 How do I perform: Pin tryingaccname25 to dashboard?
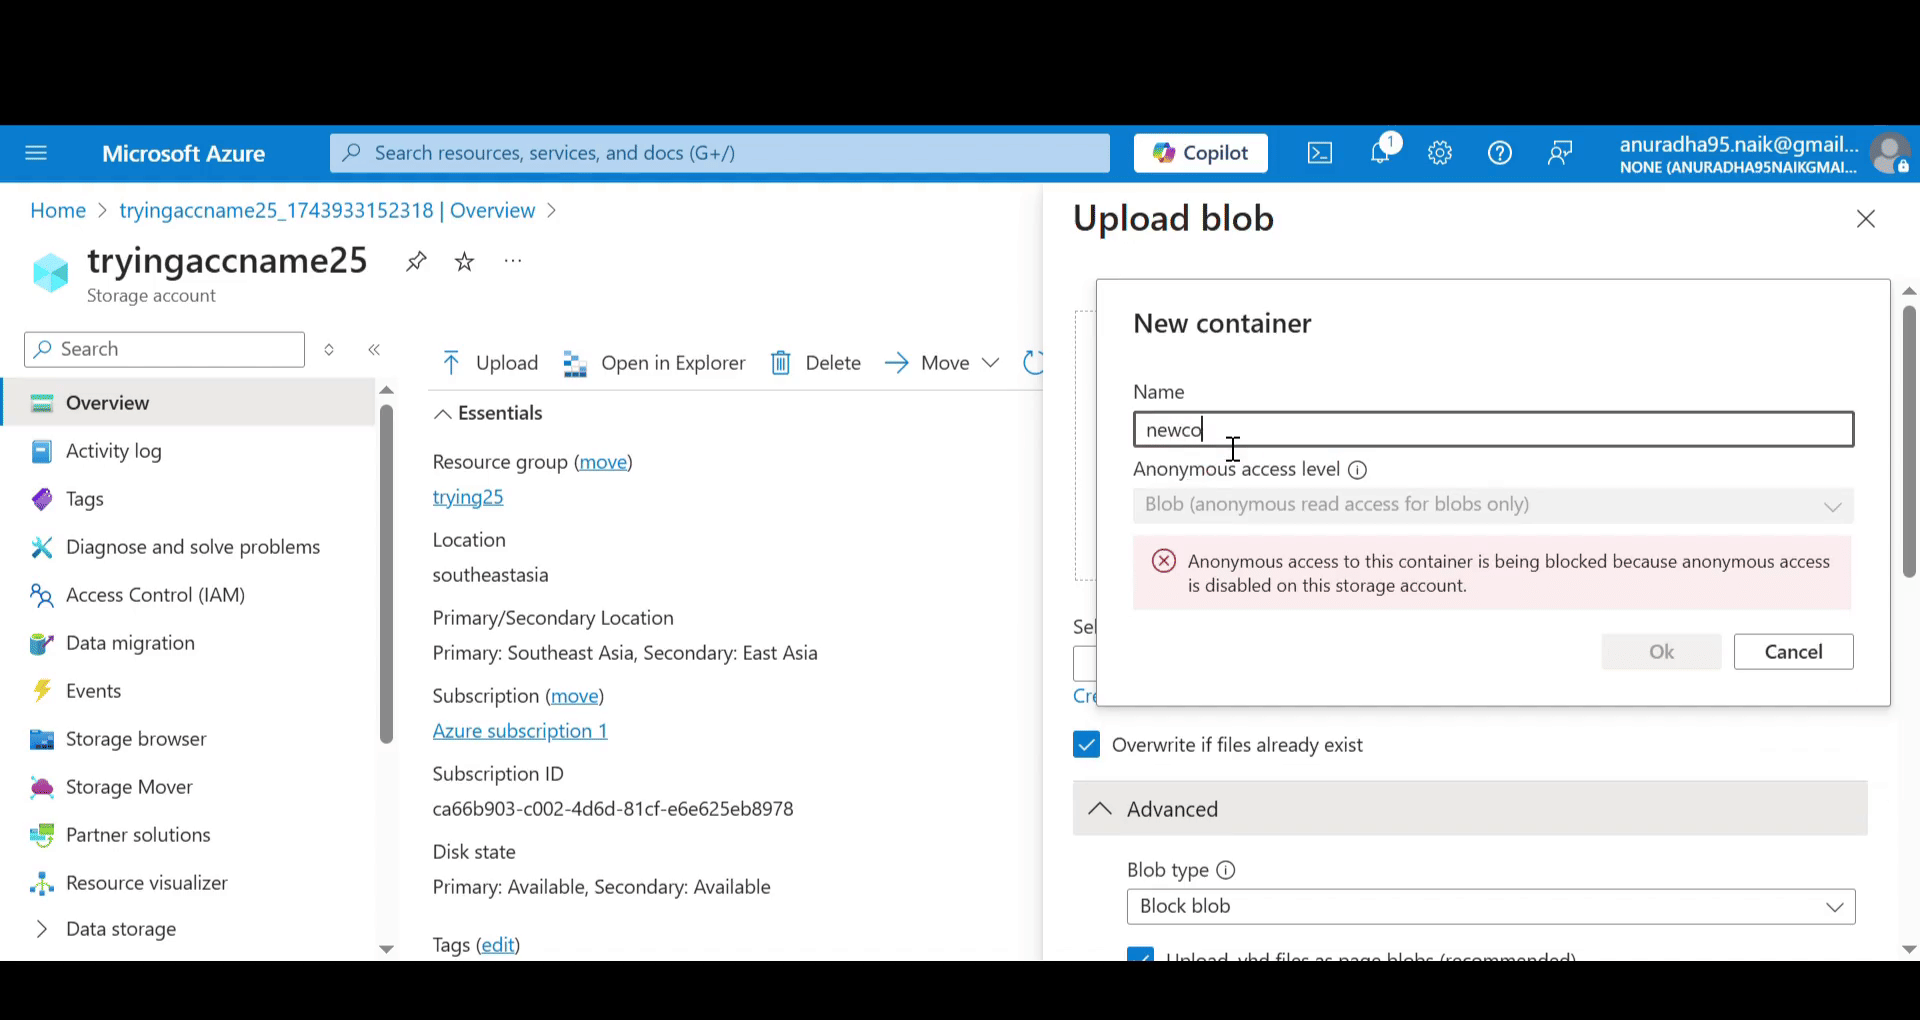pos(416,262)
